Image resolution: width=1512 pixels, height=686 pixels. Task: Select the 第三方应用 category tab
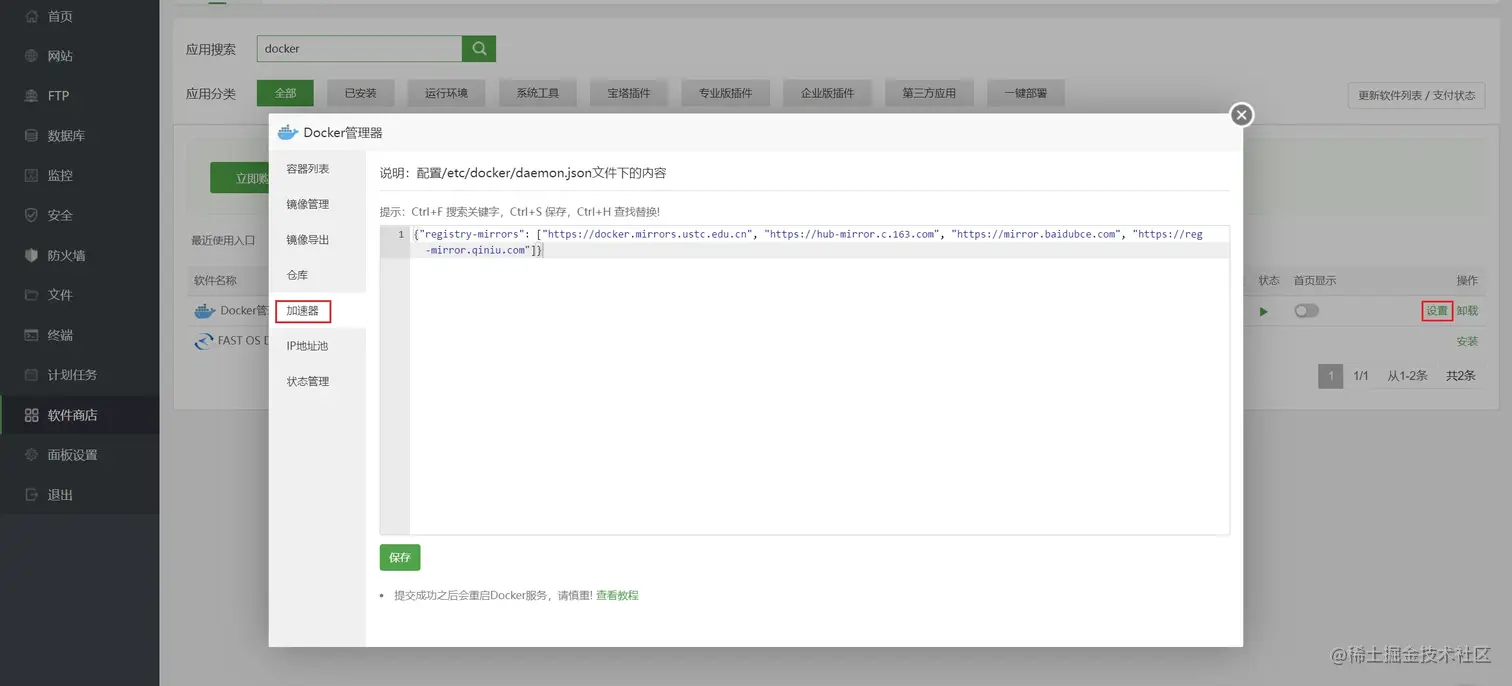pyautogui.click(x=929, y=93)
